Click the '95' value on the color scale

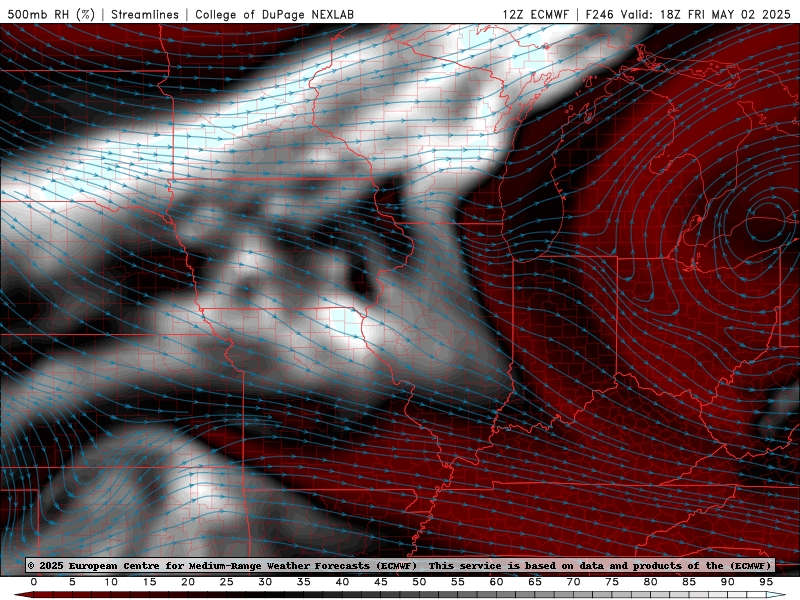[766, 582]
